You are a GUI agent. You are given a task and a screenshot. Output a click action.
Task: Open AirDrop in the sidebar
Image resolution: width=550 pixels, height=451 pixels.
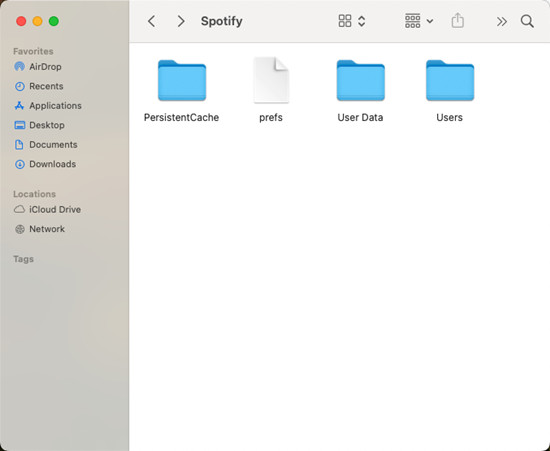click(45, 67)
